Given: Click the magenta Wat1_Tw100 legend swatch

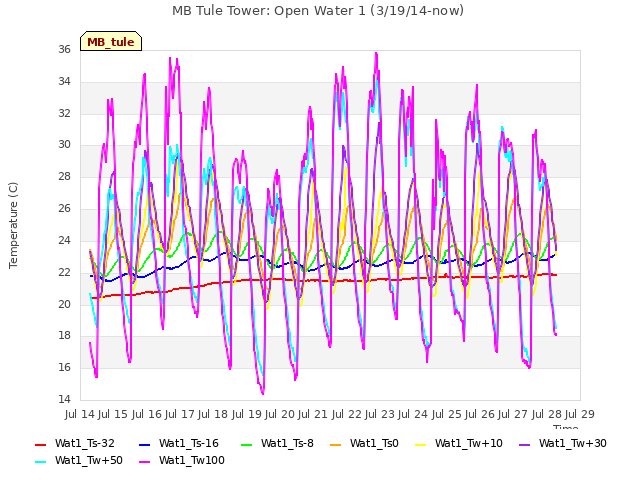Looking at the screenshot, I should point(145,462).
